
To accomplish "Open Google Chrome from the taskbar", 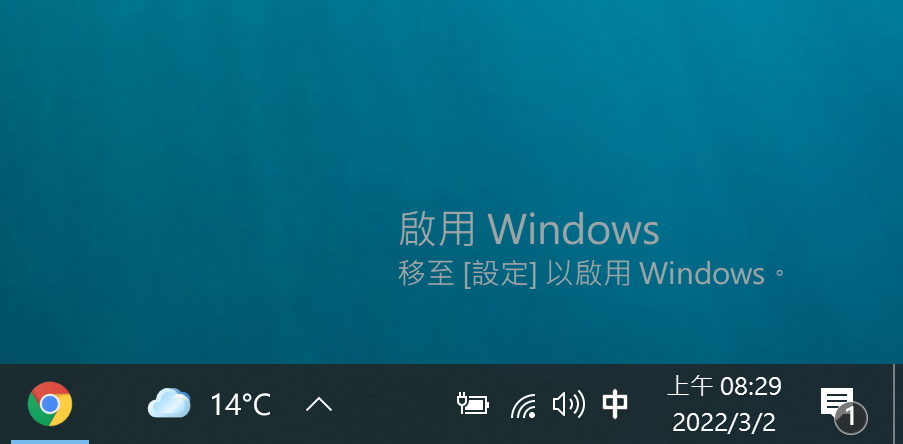I will click(50, 404).
